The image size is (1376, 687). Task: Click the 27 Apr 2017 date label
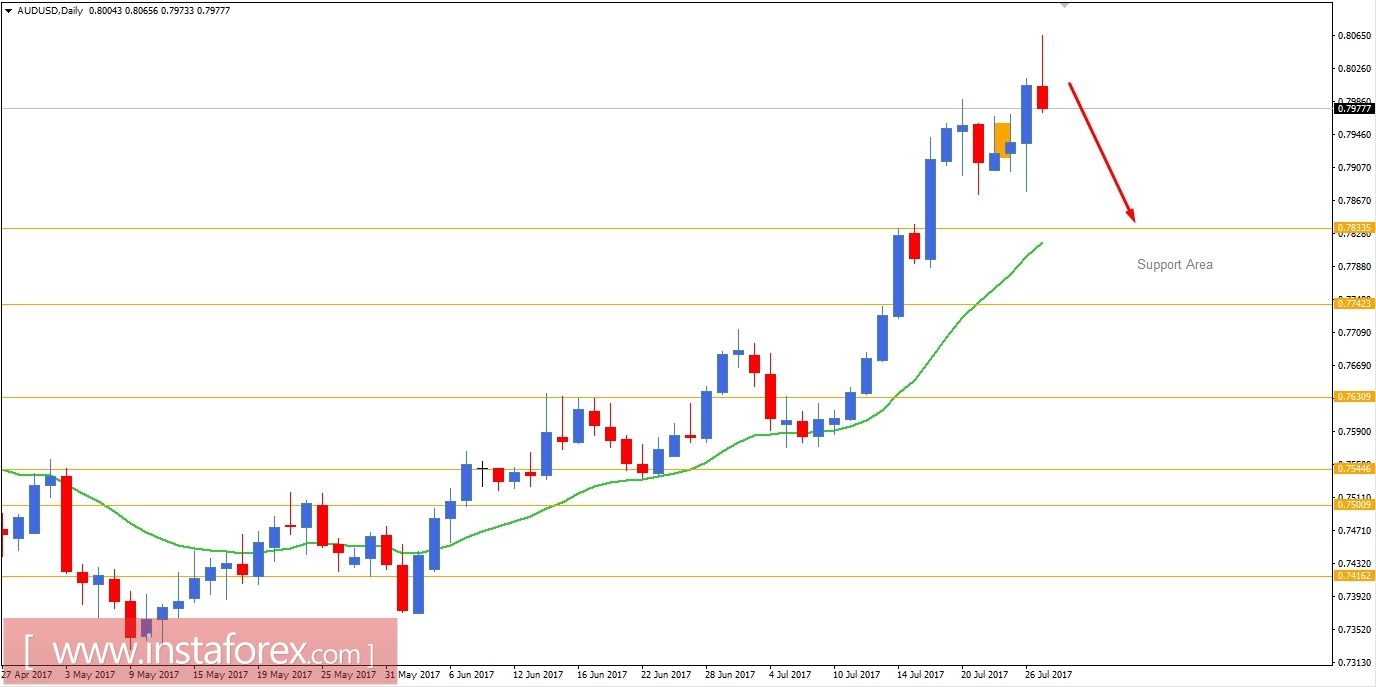pyautogui.click(x=28, y=674)
